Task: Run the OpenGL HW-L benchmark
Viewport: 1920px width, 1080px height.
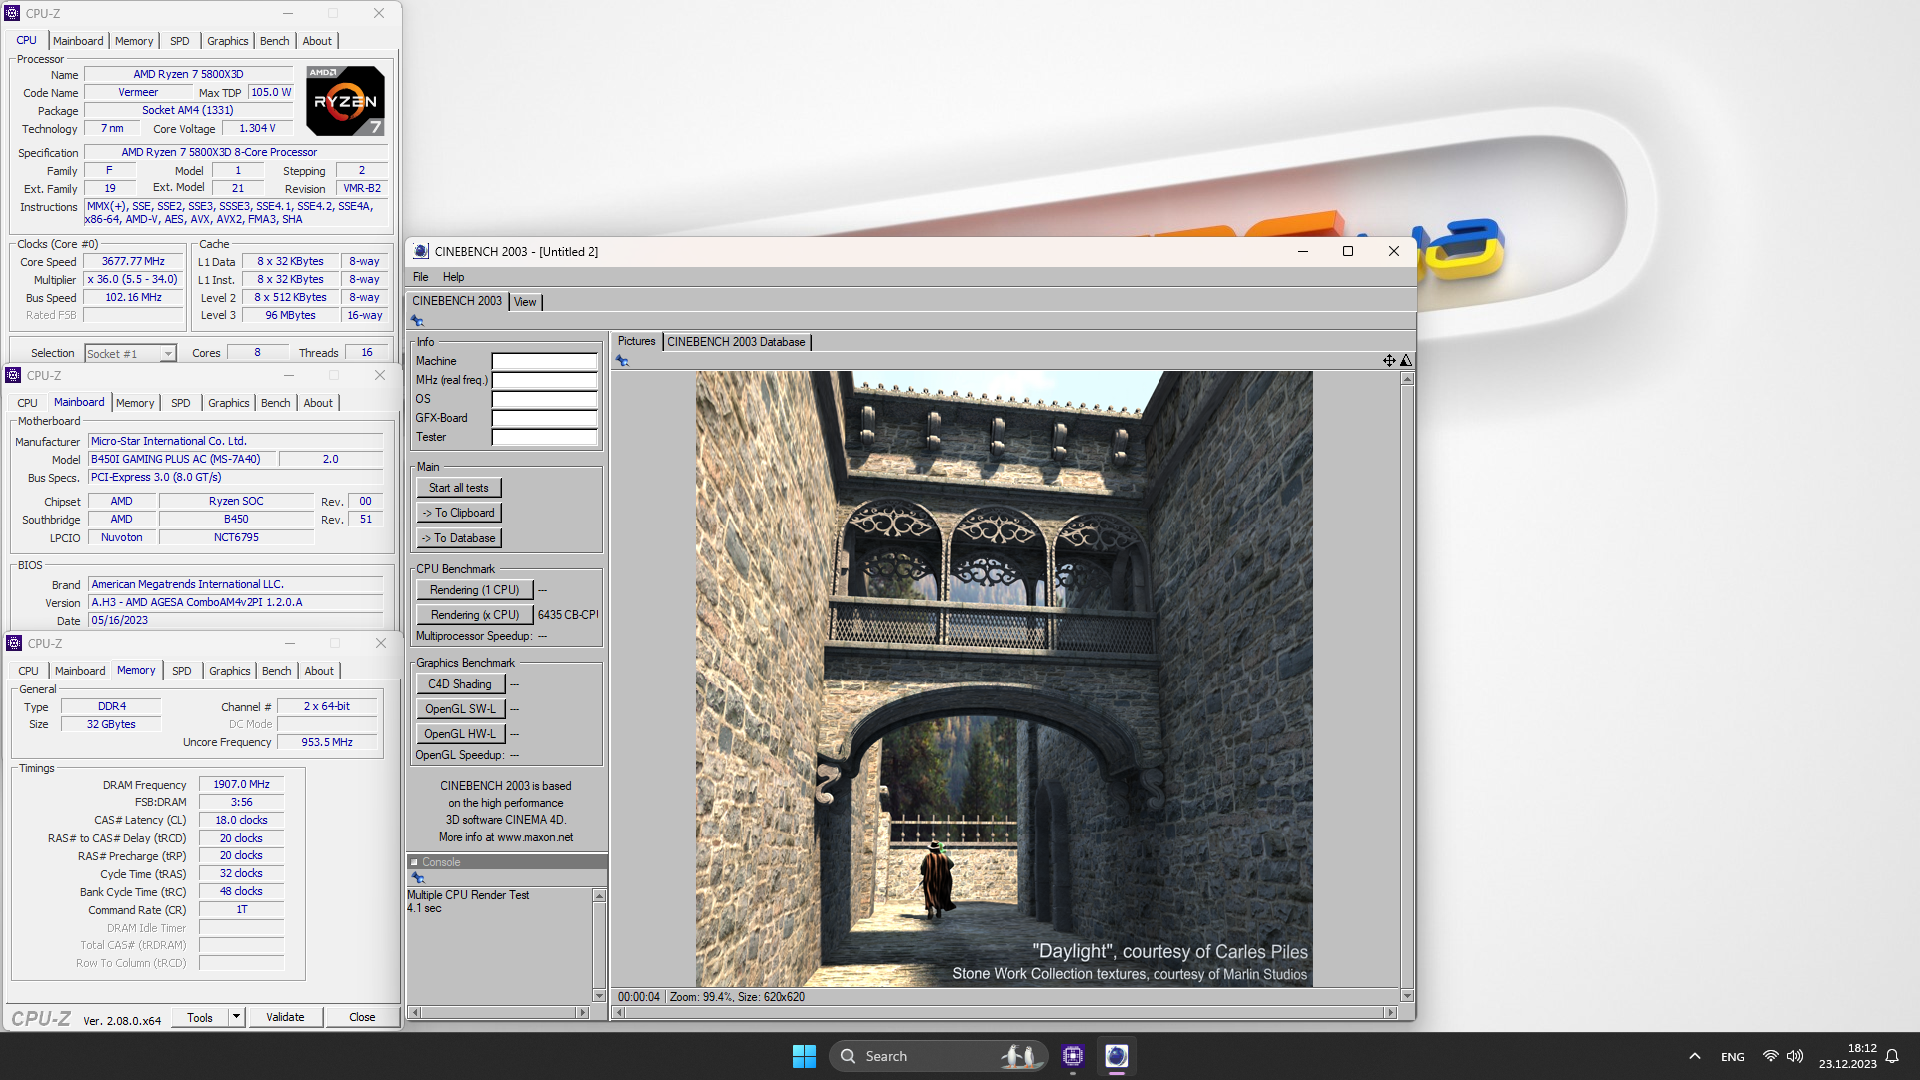Action: point(460,734)
